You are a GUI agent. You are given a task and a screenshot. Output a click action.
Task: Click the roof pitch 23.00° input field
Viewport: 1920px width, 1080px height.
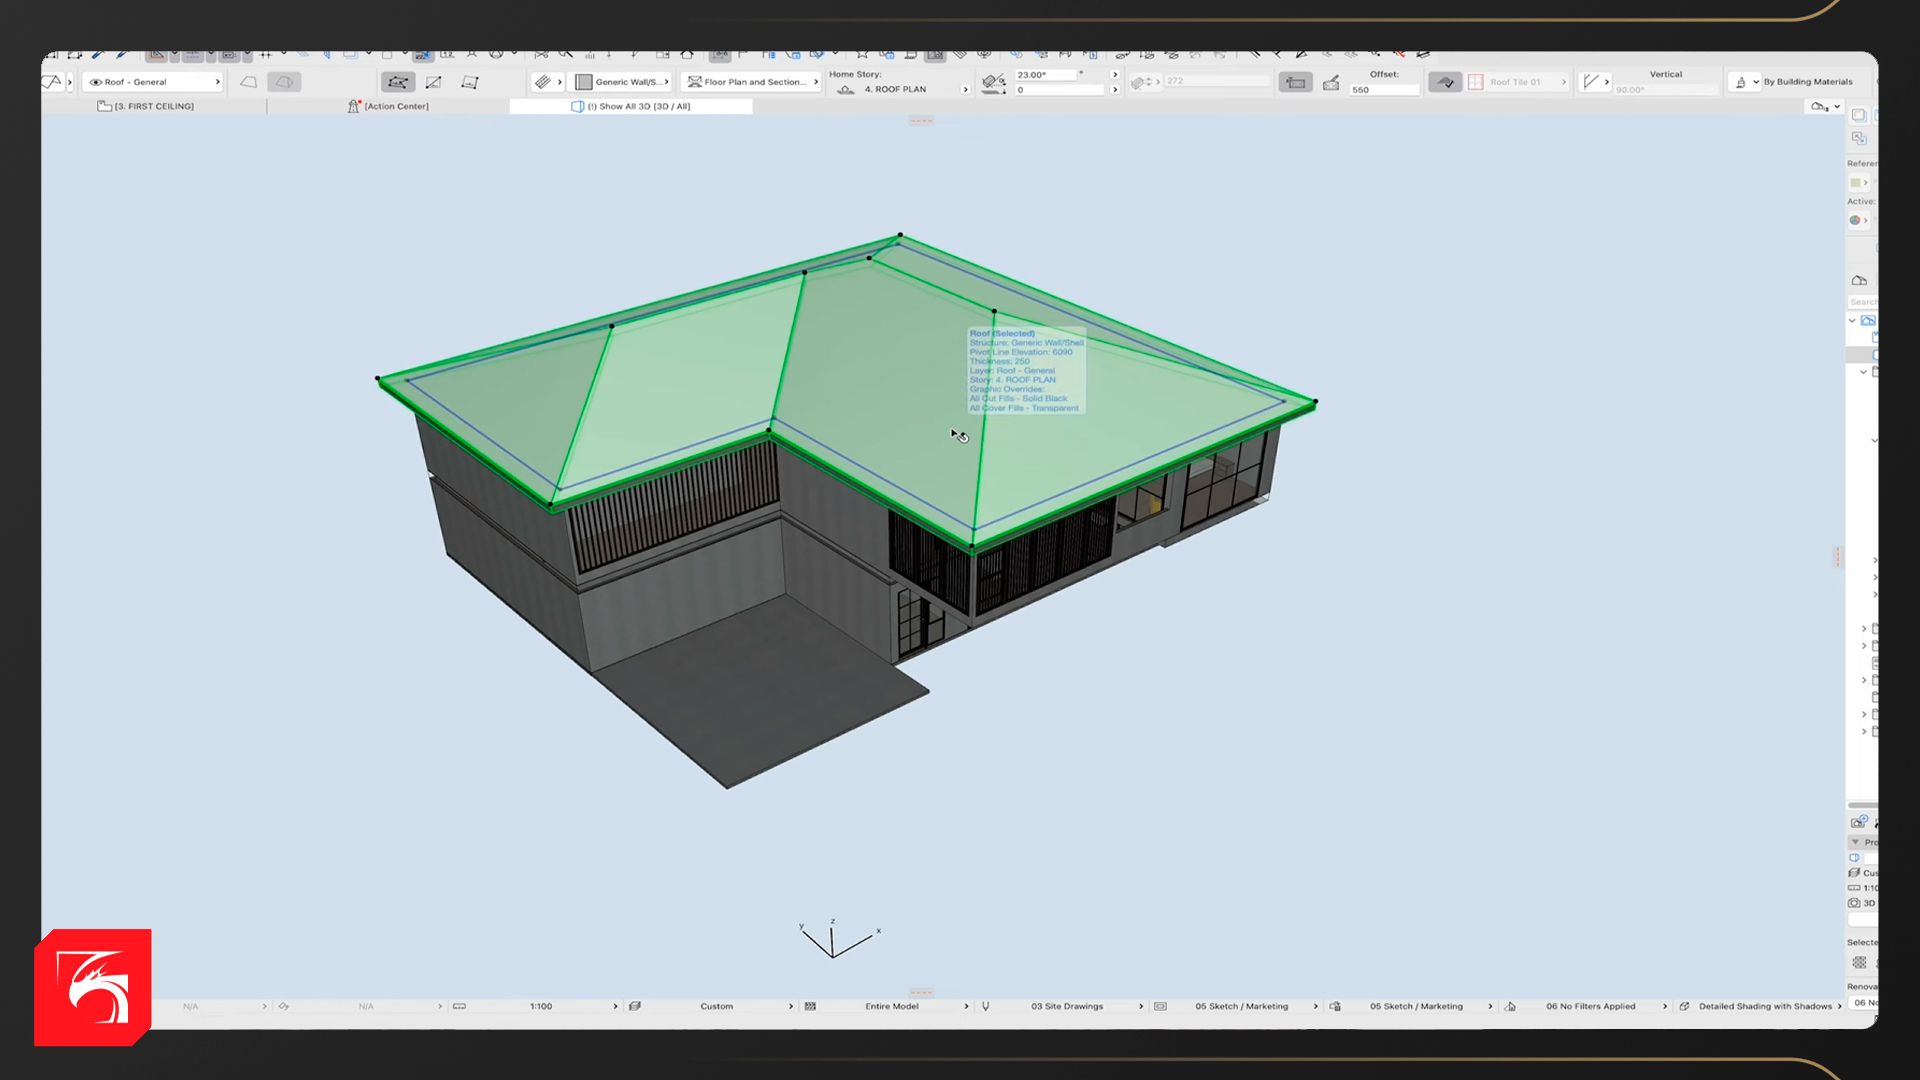tap(1046, 75)
